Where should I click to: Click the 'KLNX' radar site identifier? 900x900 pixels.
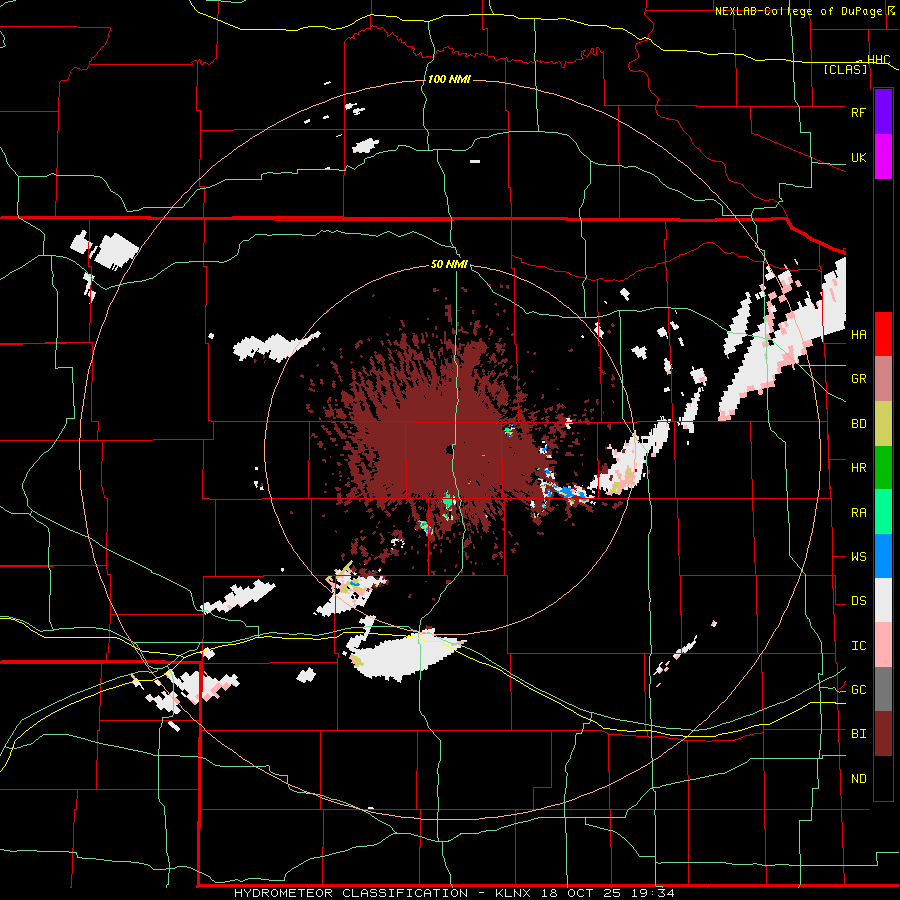[x=515, y=893]
